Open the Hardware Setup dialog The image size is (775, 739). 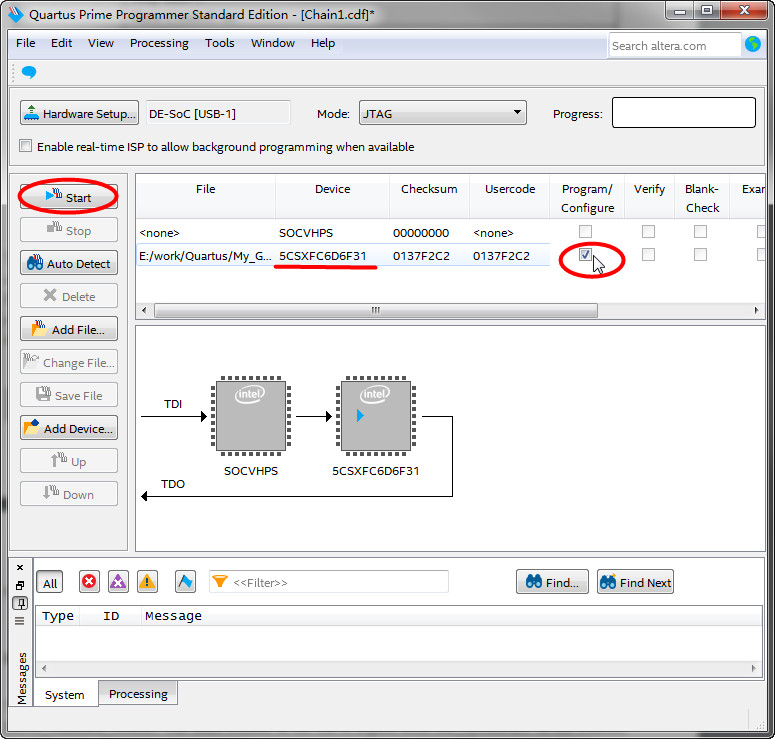[80, 113]
